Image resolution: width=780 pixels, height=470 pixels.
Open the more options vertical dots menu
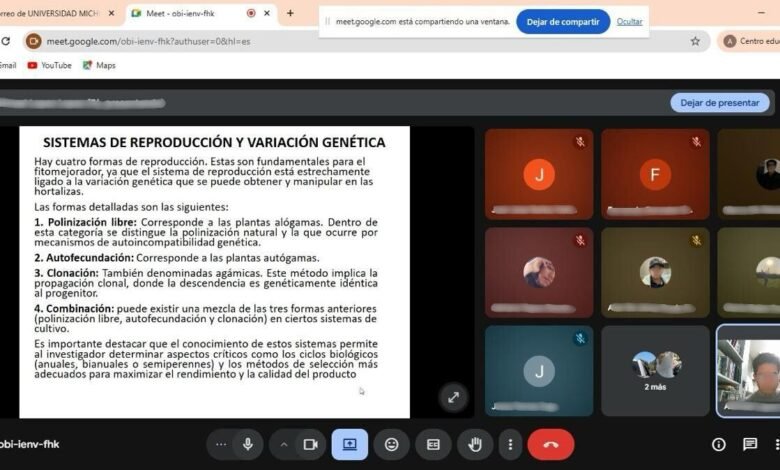[511, 444]
